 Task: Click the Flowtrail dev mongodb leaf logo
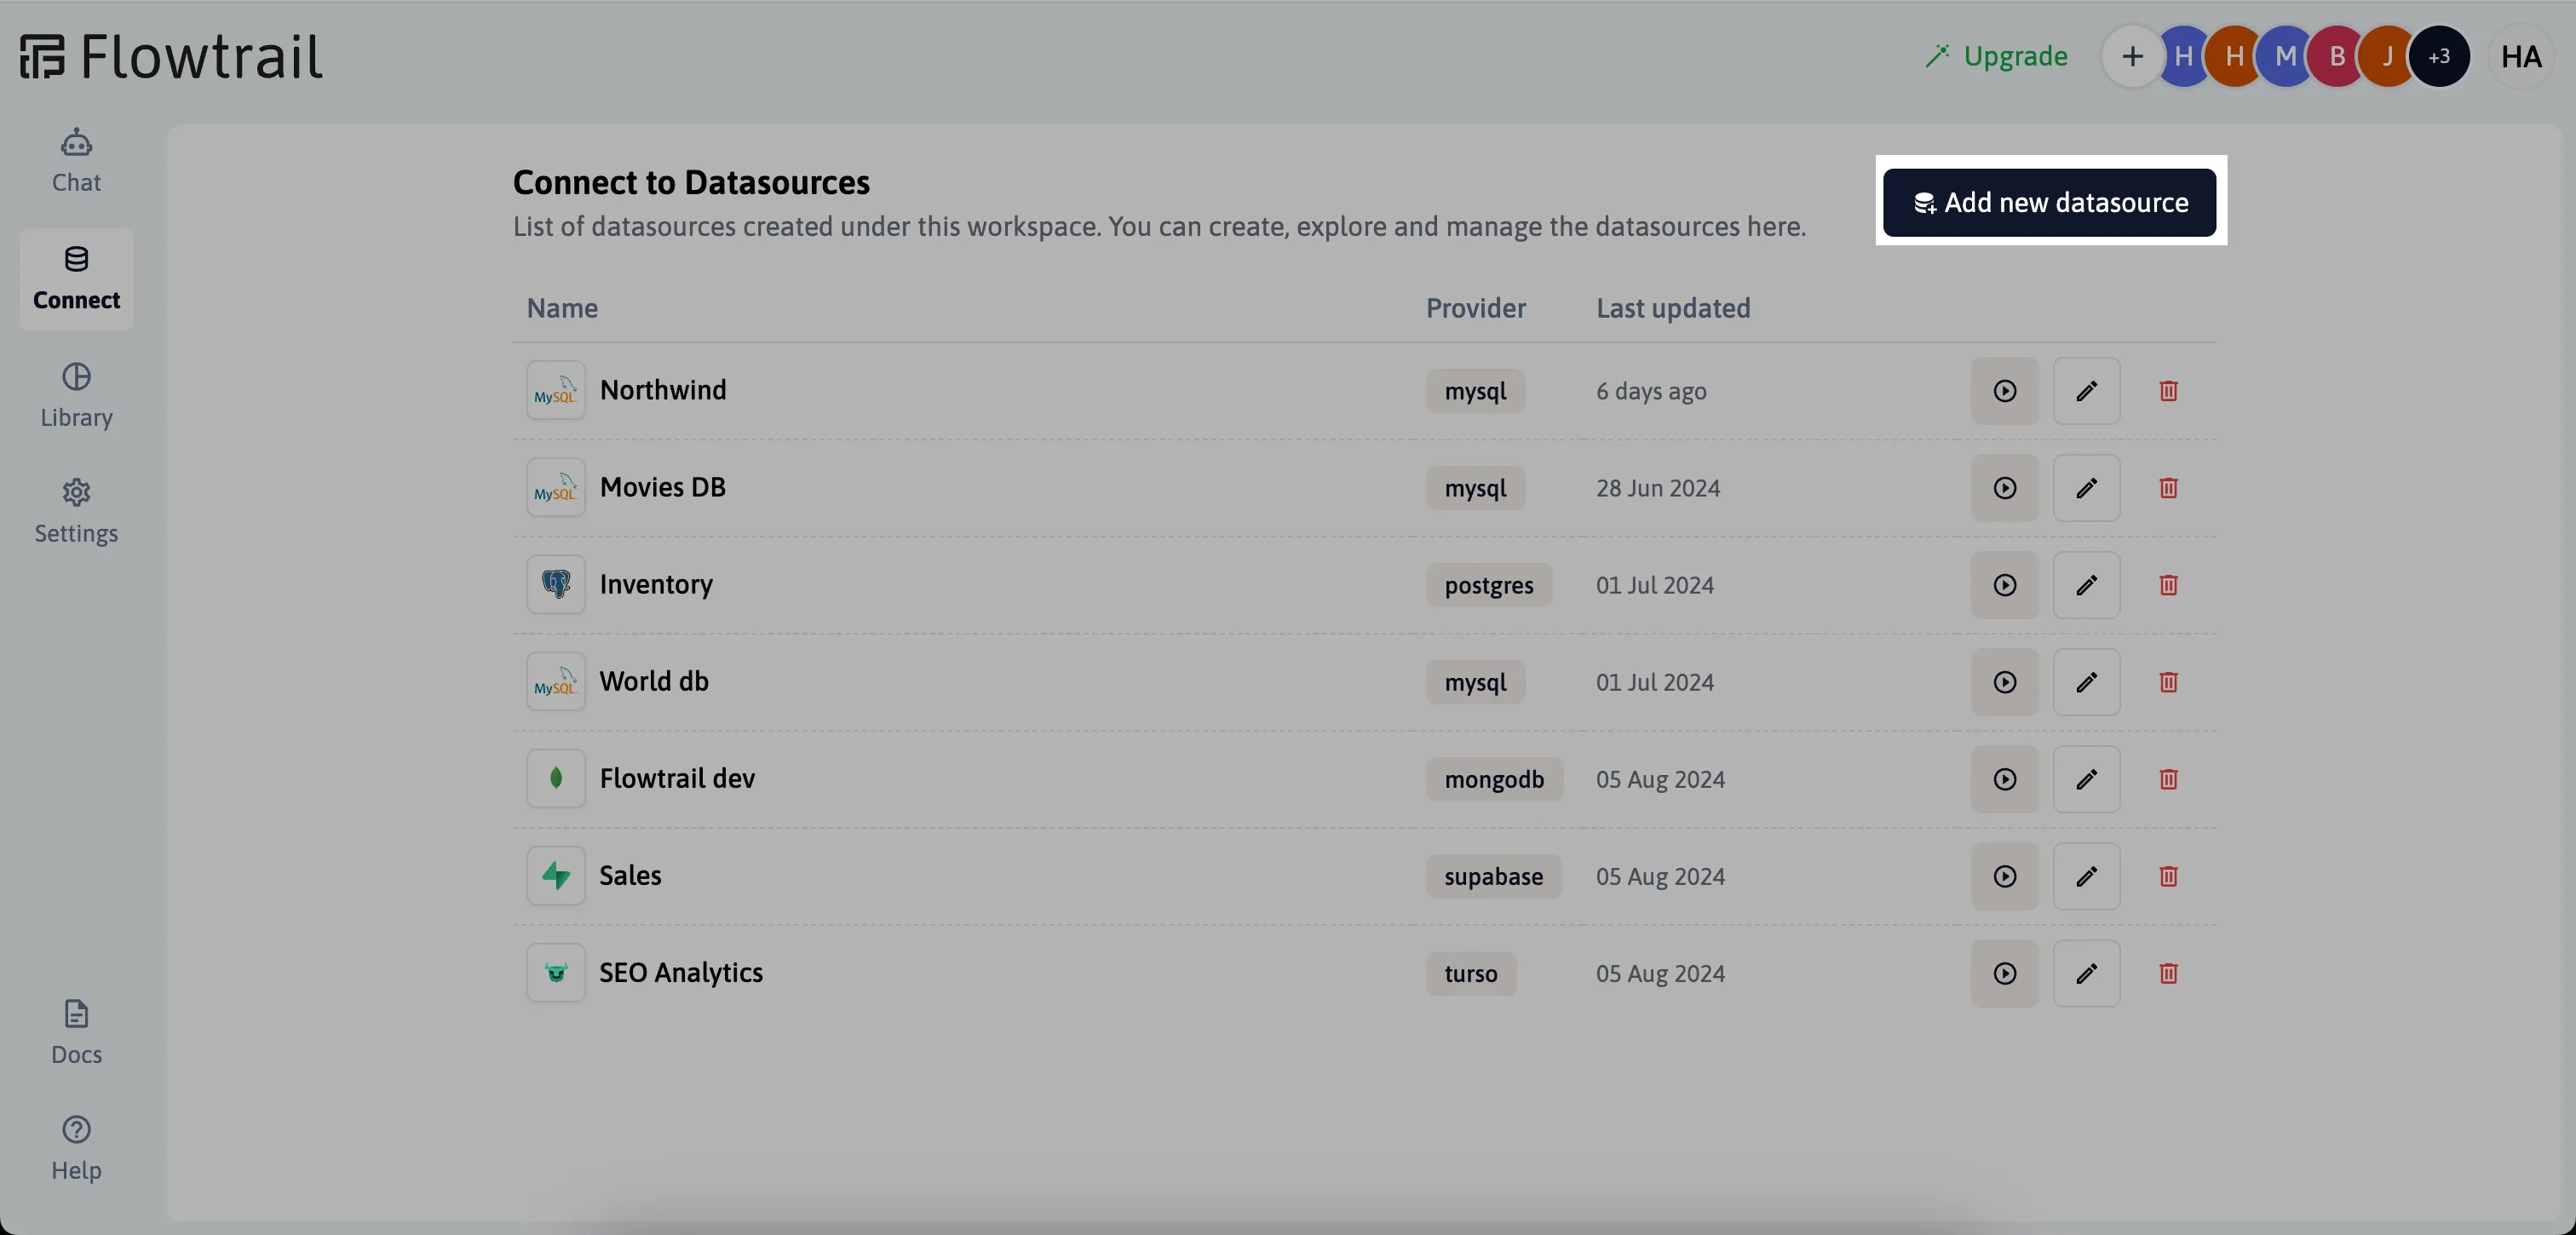[556, 779]
